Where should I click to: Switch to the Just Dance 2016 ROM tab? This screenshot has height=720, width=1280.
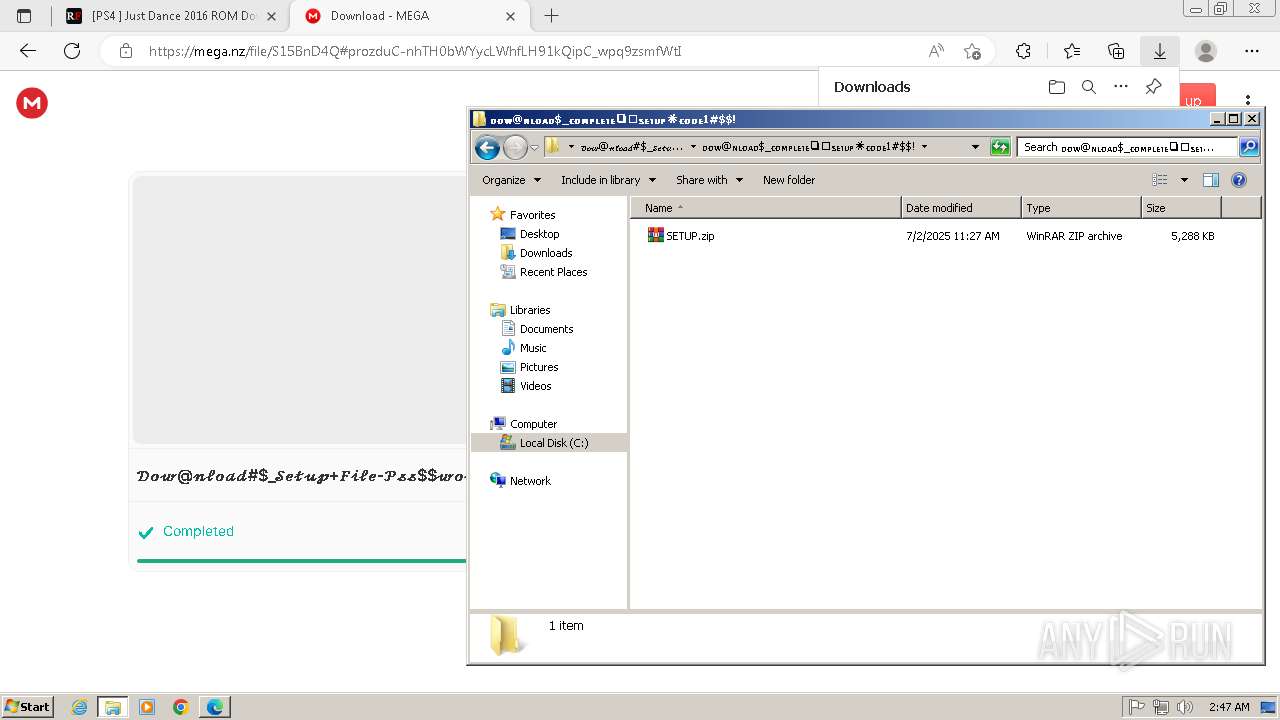(171, 16)
